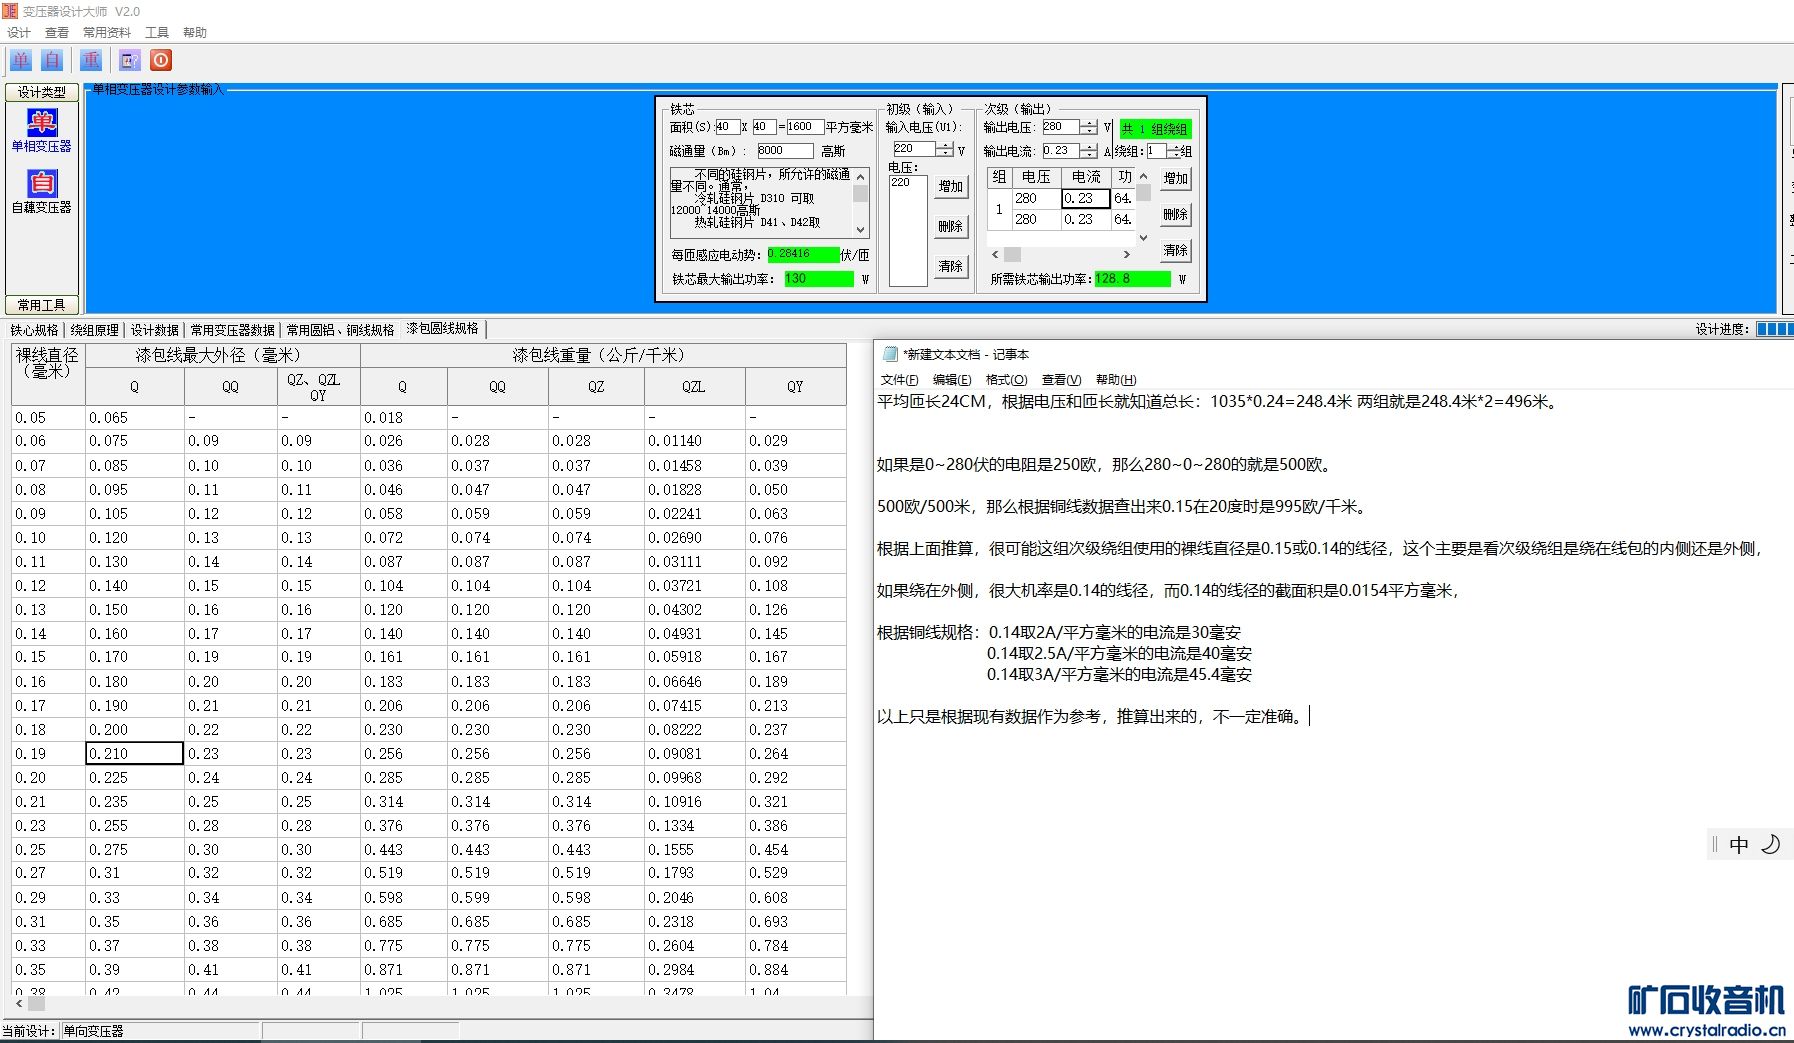This screenshot has width=1794, height=1043.
Task: Decrease 输出电流 using the down stepper arrow
Action: pyautogui.click(x=1089, y=155)
